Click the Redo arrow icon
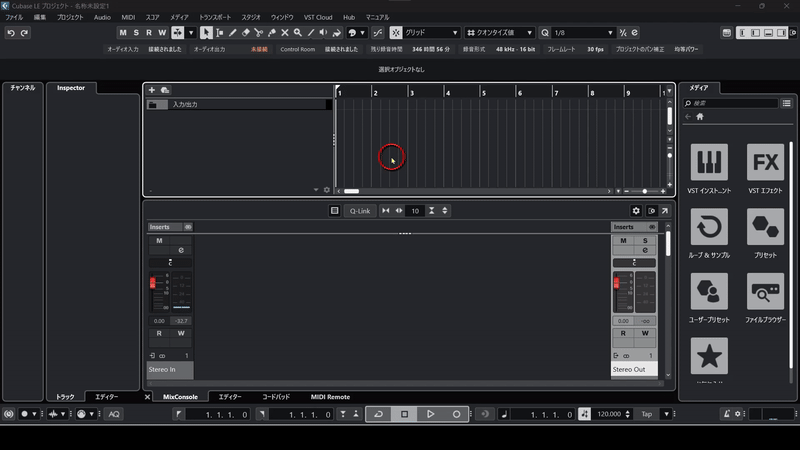 [24, 33]
